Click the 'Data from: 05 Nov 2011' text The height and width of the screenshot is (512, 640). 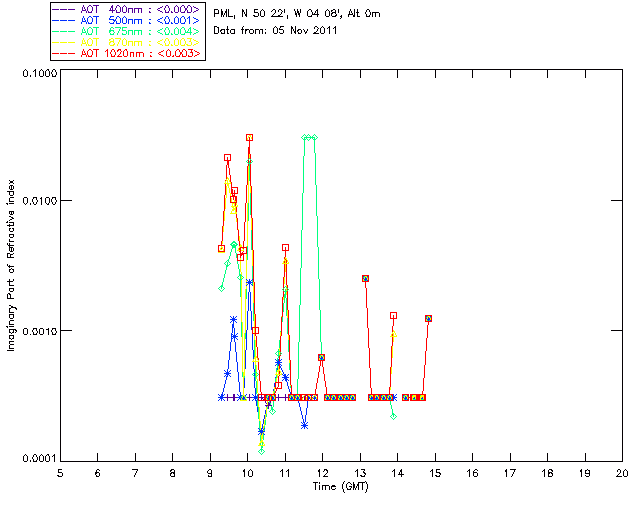point(275,31)
